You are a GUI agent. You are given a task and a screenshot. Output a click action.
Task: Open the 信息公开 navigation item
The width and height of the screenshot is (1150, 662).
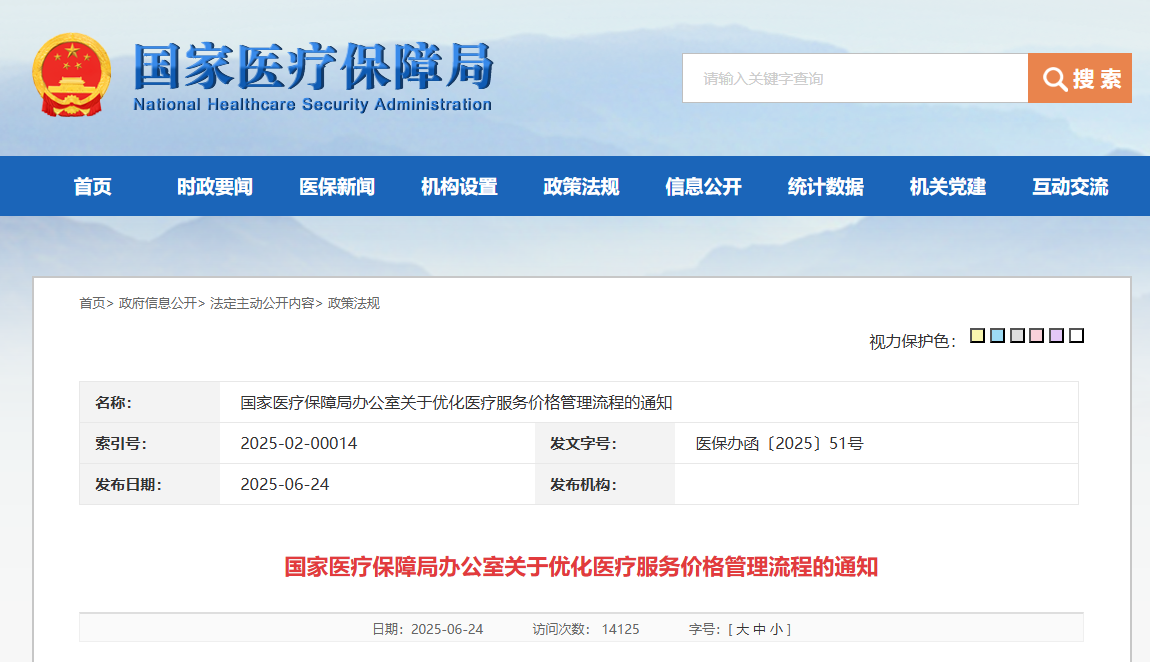703,187
